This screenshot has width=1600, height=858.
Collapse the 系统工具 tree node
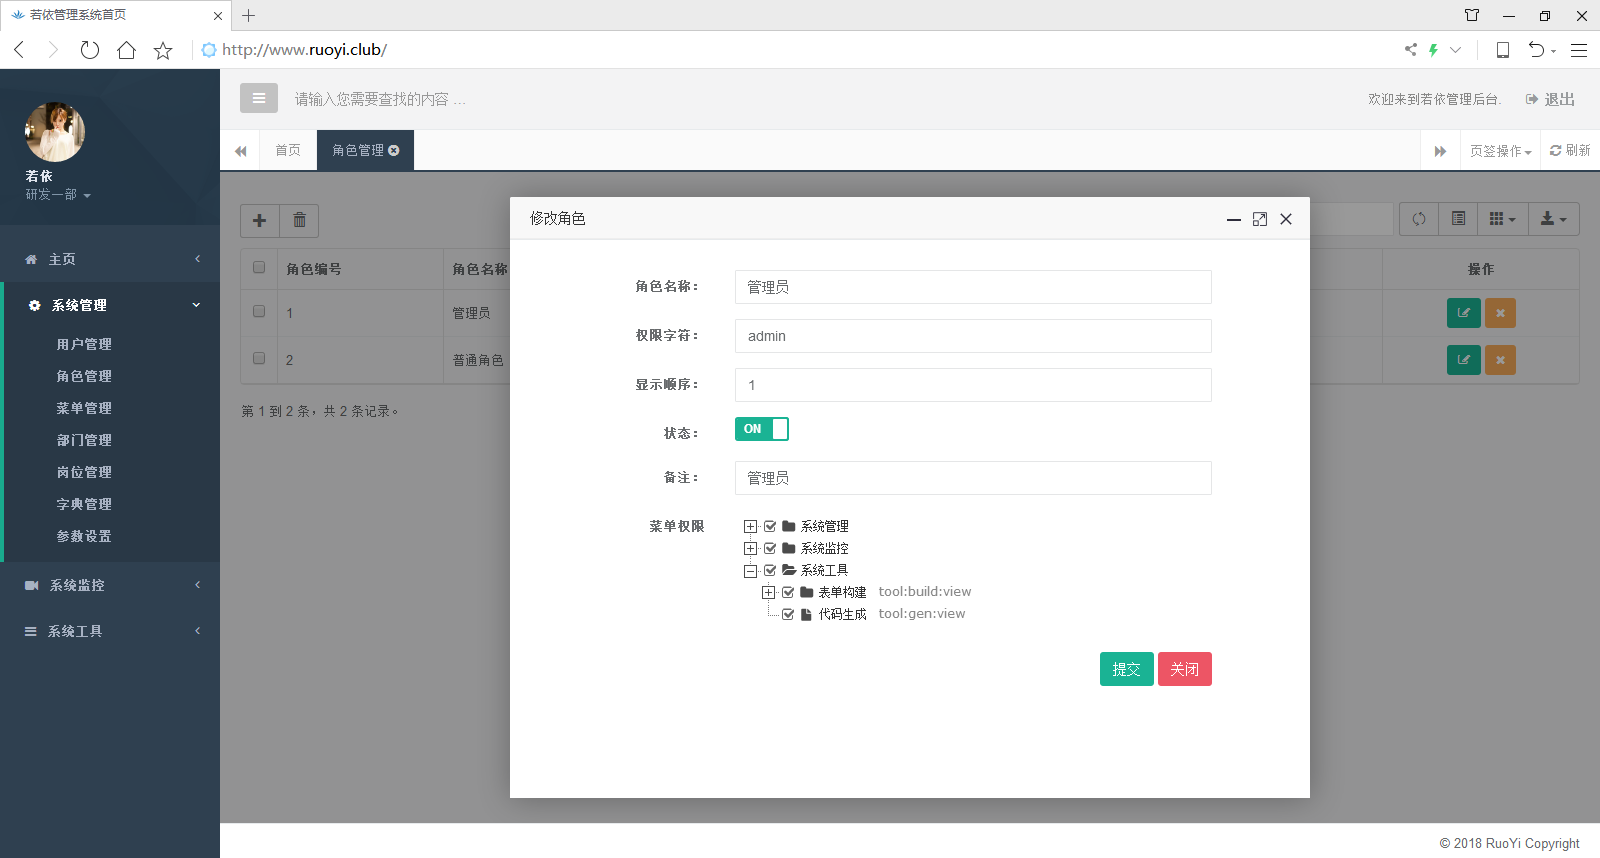[x=751, y=571]
